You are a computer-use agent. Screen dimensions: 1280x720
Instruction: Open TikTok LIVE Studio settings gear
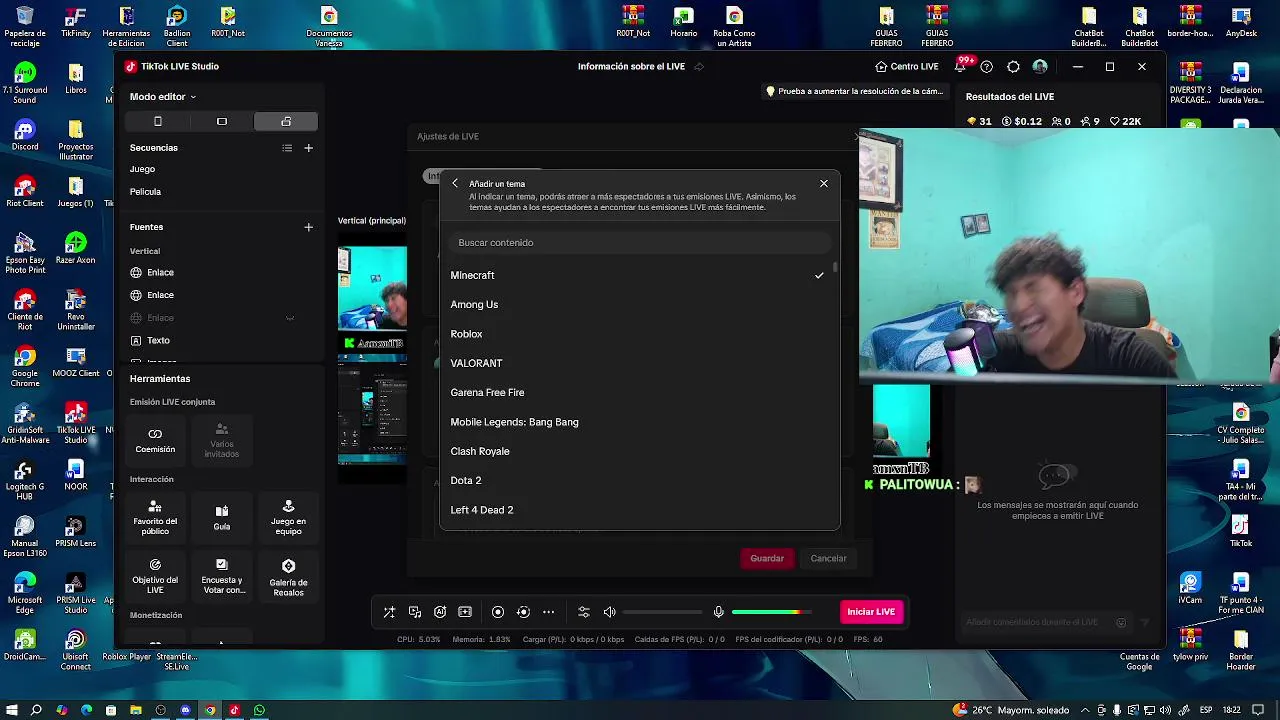pos(1013,67)
